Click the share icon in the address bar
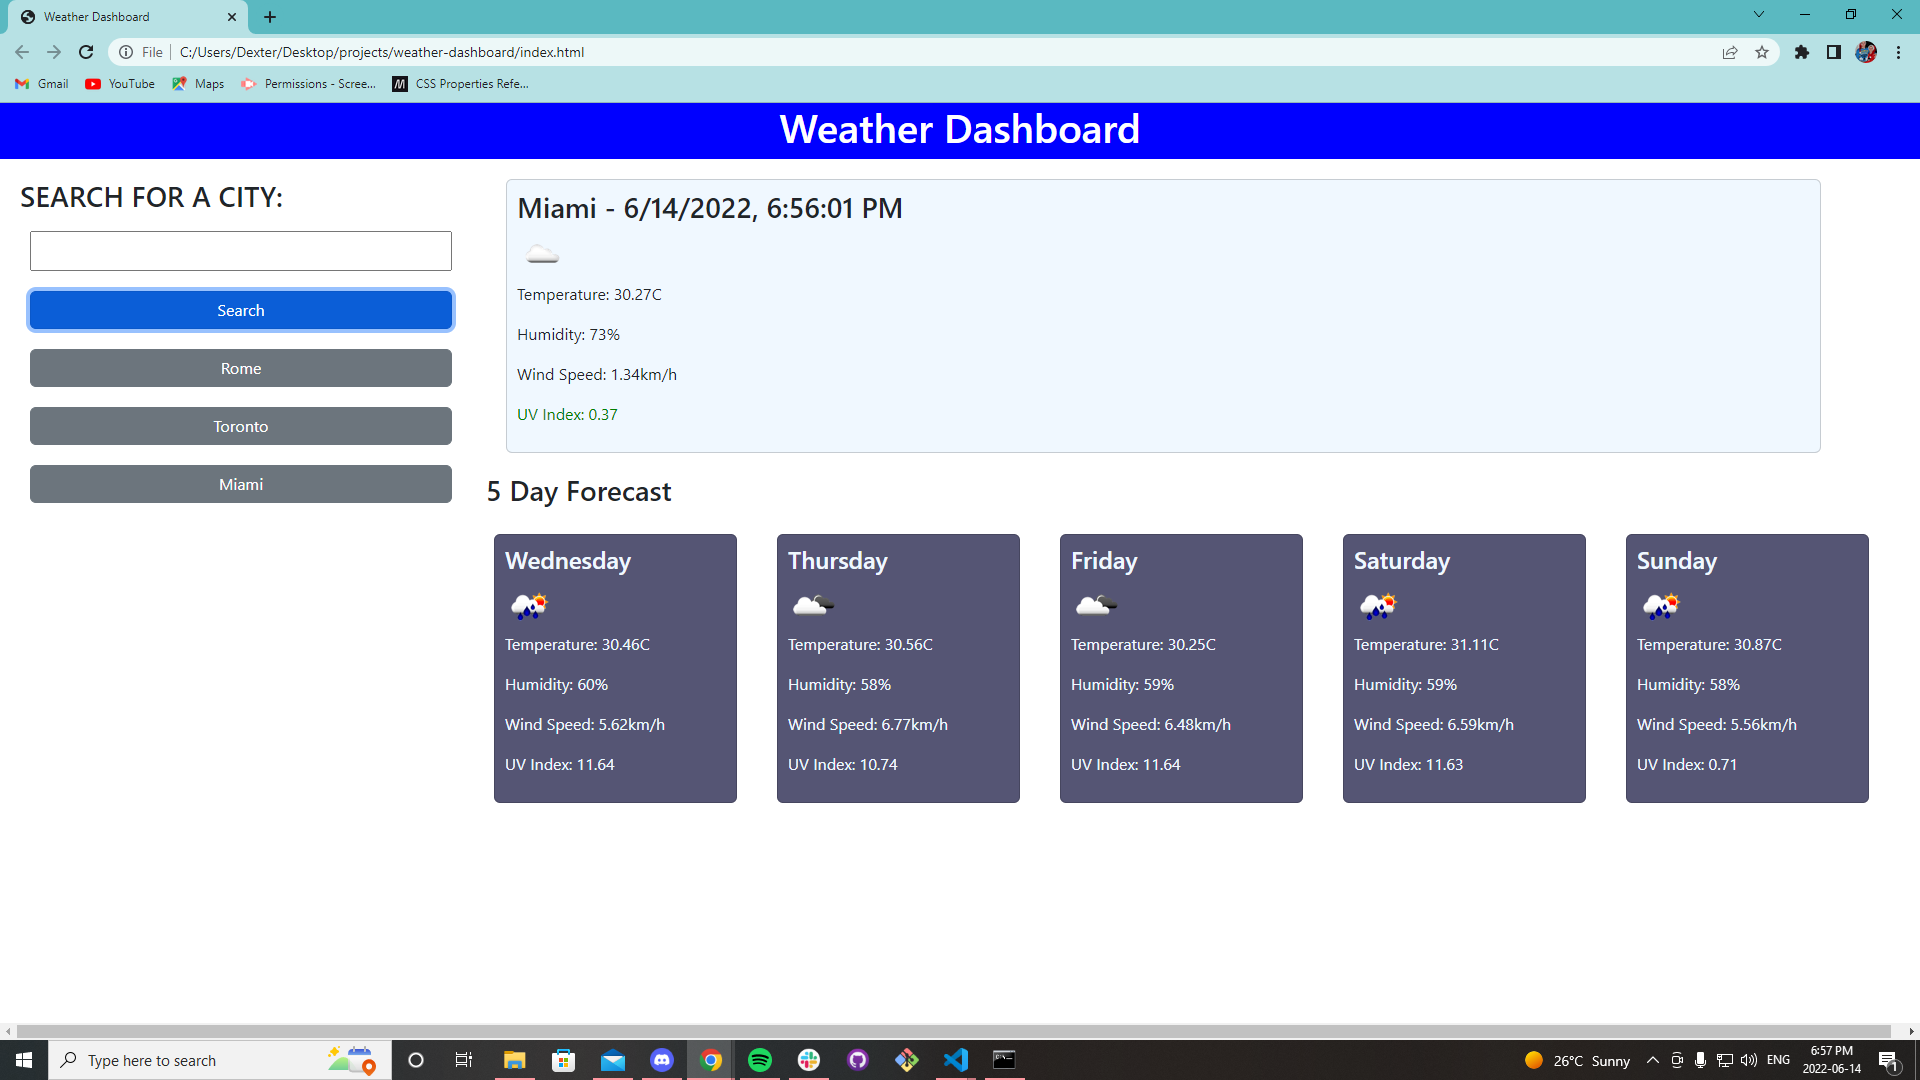 point(1730,52)
